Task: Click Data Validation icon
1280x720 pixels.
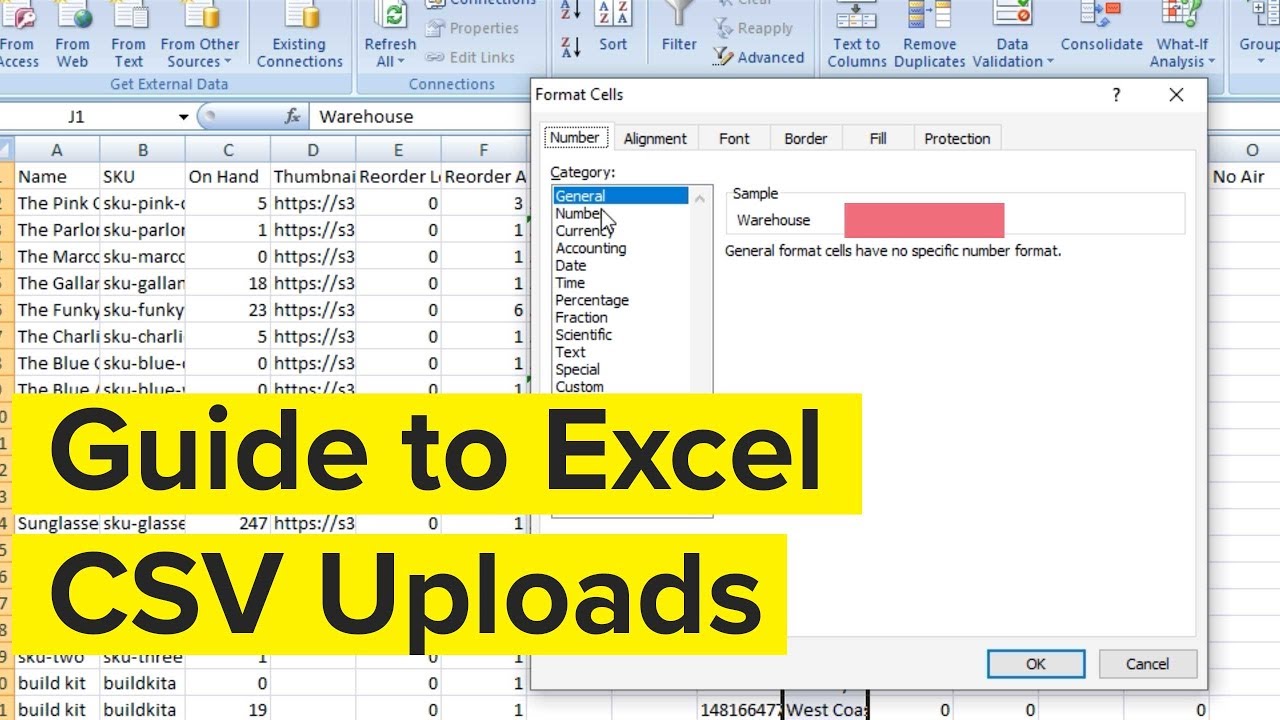Action: [1012, 14]
